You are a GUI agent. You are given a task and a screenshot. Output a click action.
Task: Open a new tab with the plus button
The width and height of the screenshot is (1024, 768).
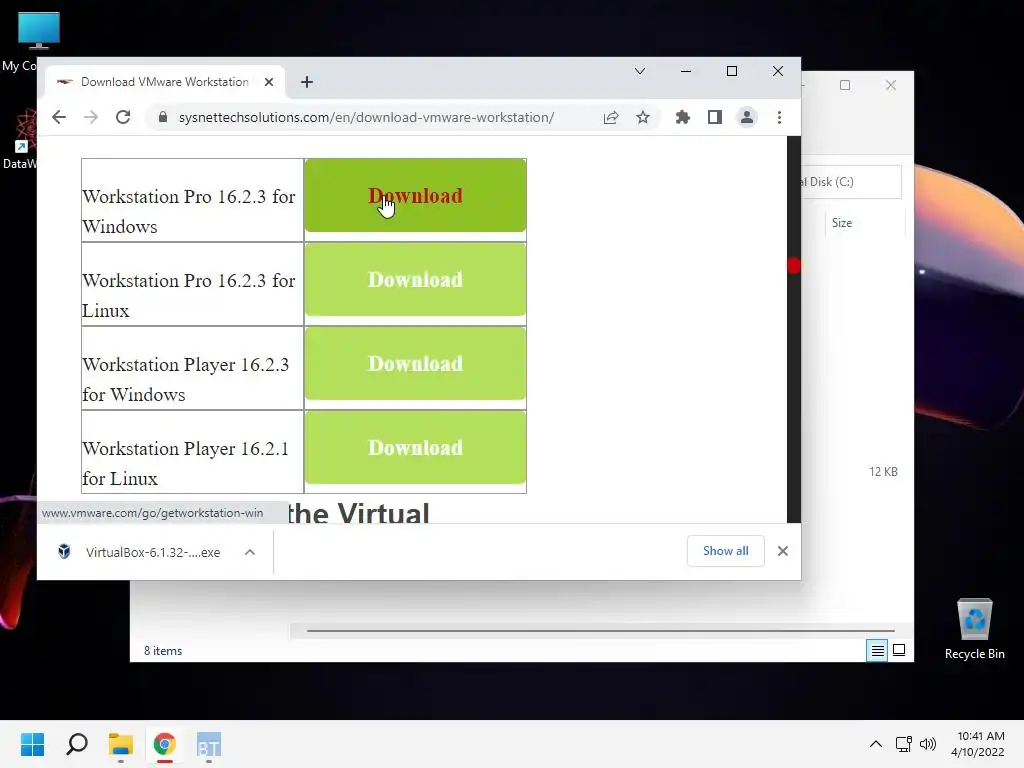tap(307, 82)
